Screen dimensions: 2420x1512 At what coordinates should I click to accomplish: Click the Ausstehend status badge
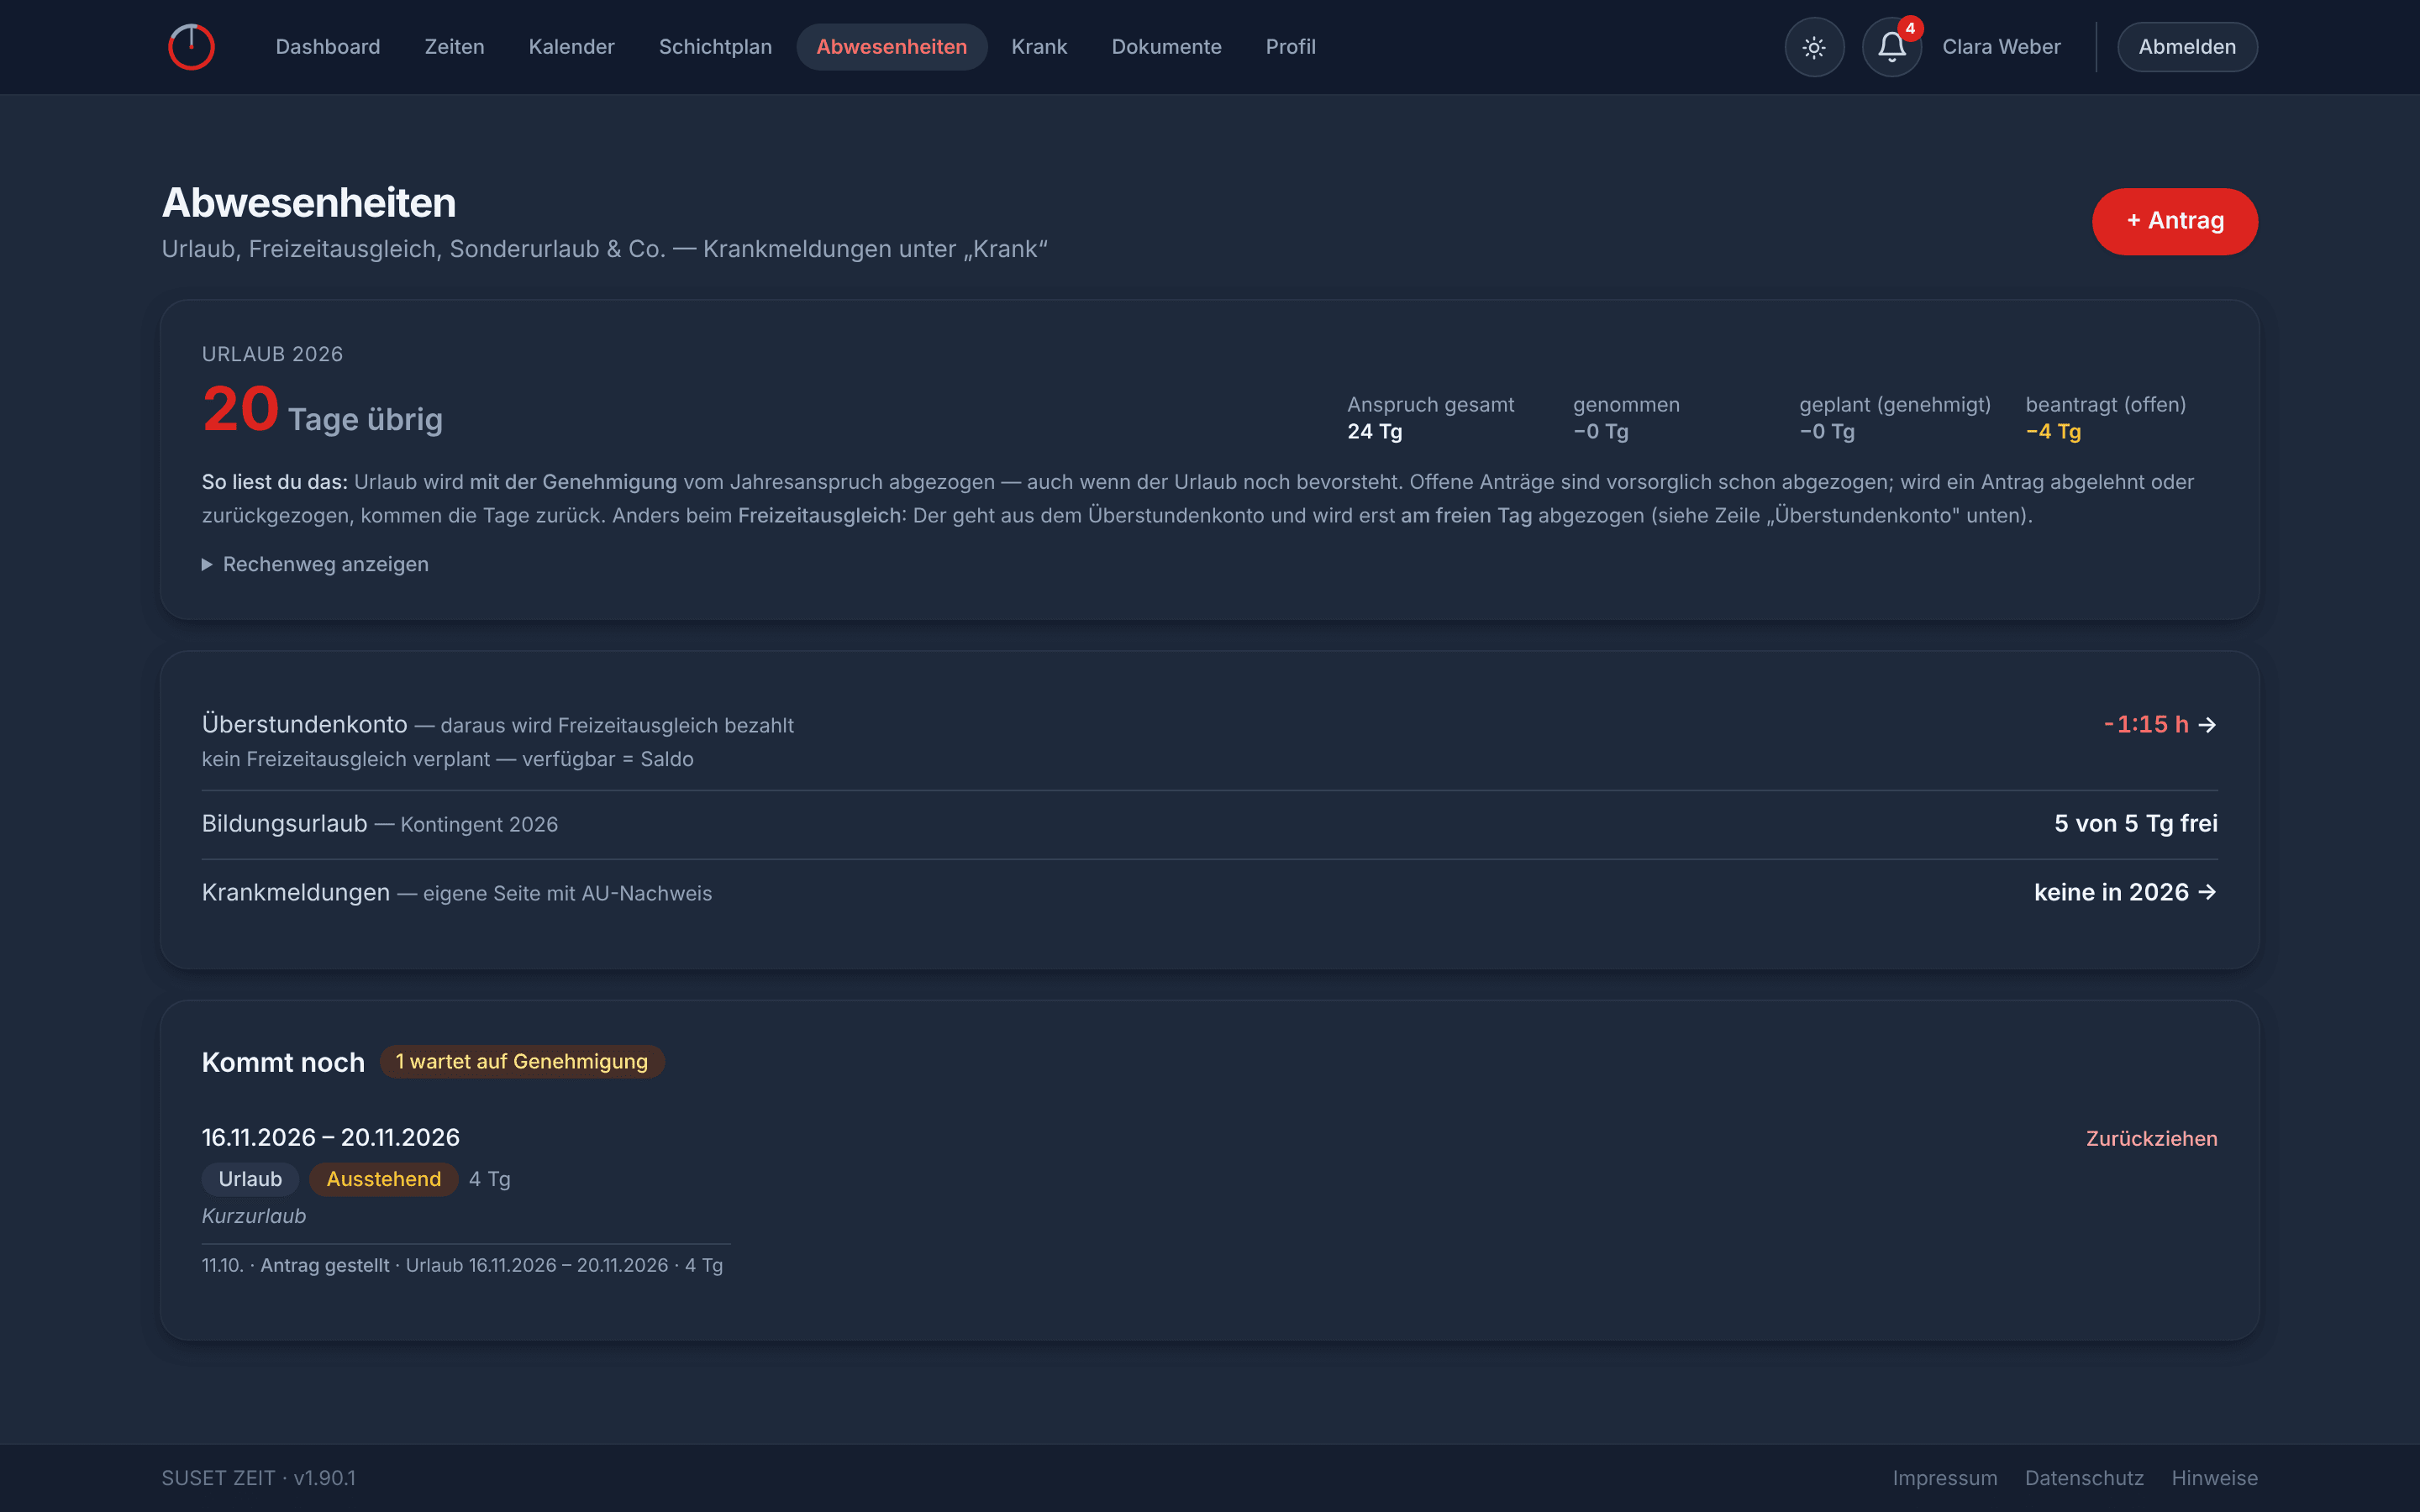(384, 1179)
